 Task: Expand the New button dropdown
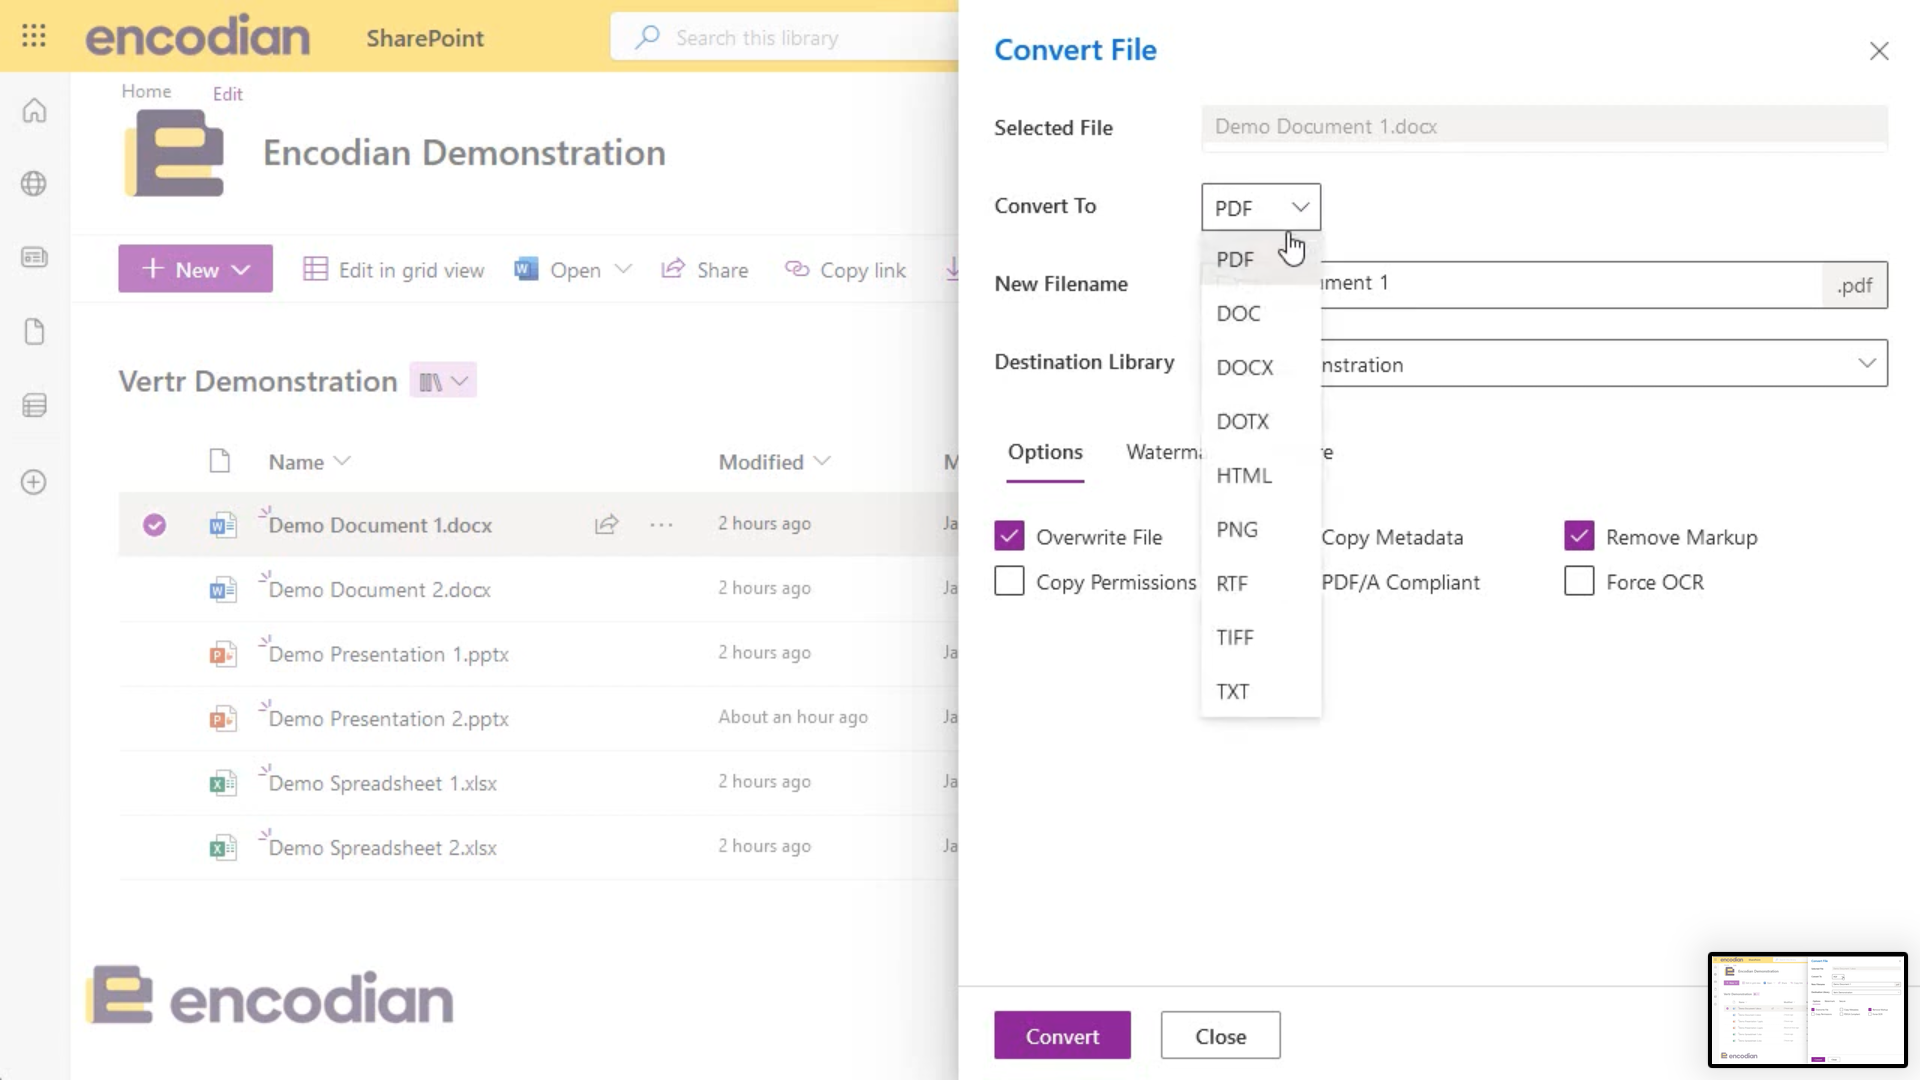(241, 270)
